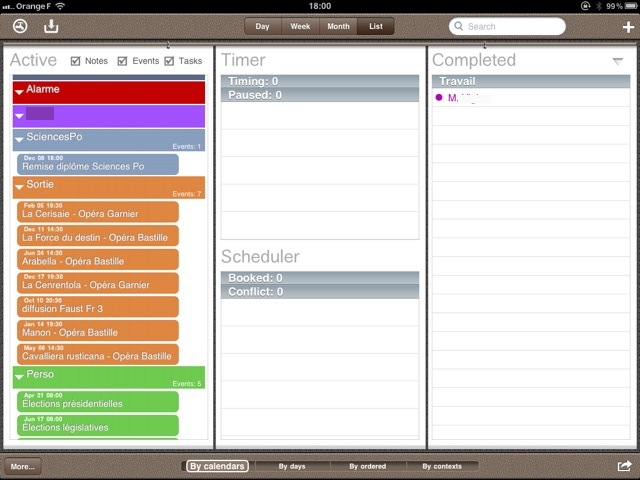Tap the download/import tray icon
This screenshot has width=640, height=480.
point(51,27)
